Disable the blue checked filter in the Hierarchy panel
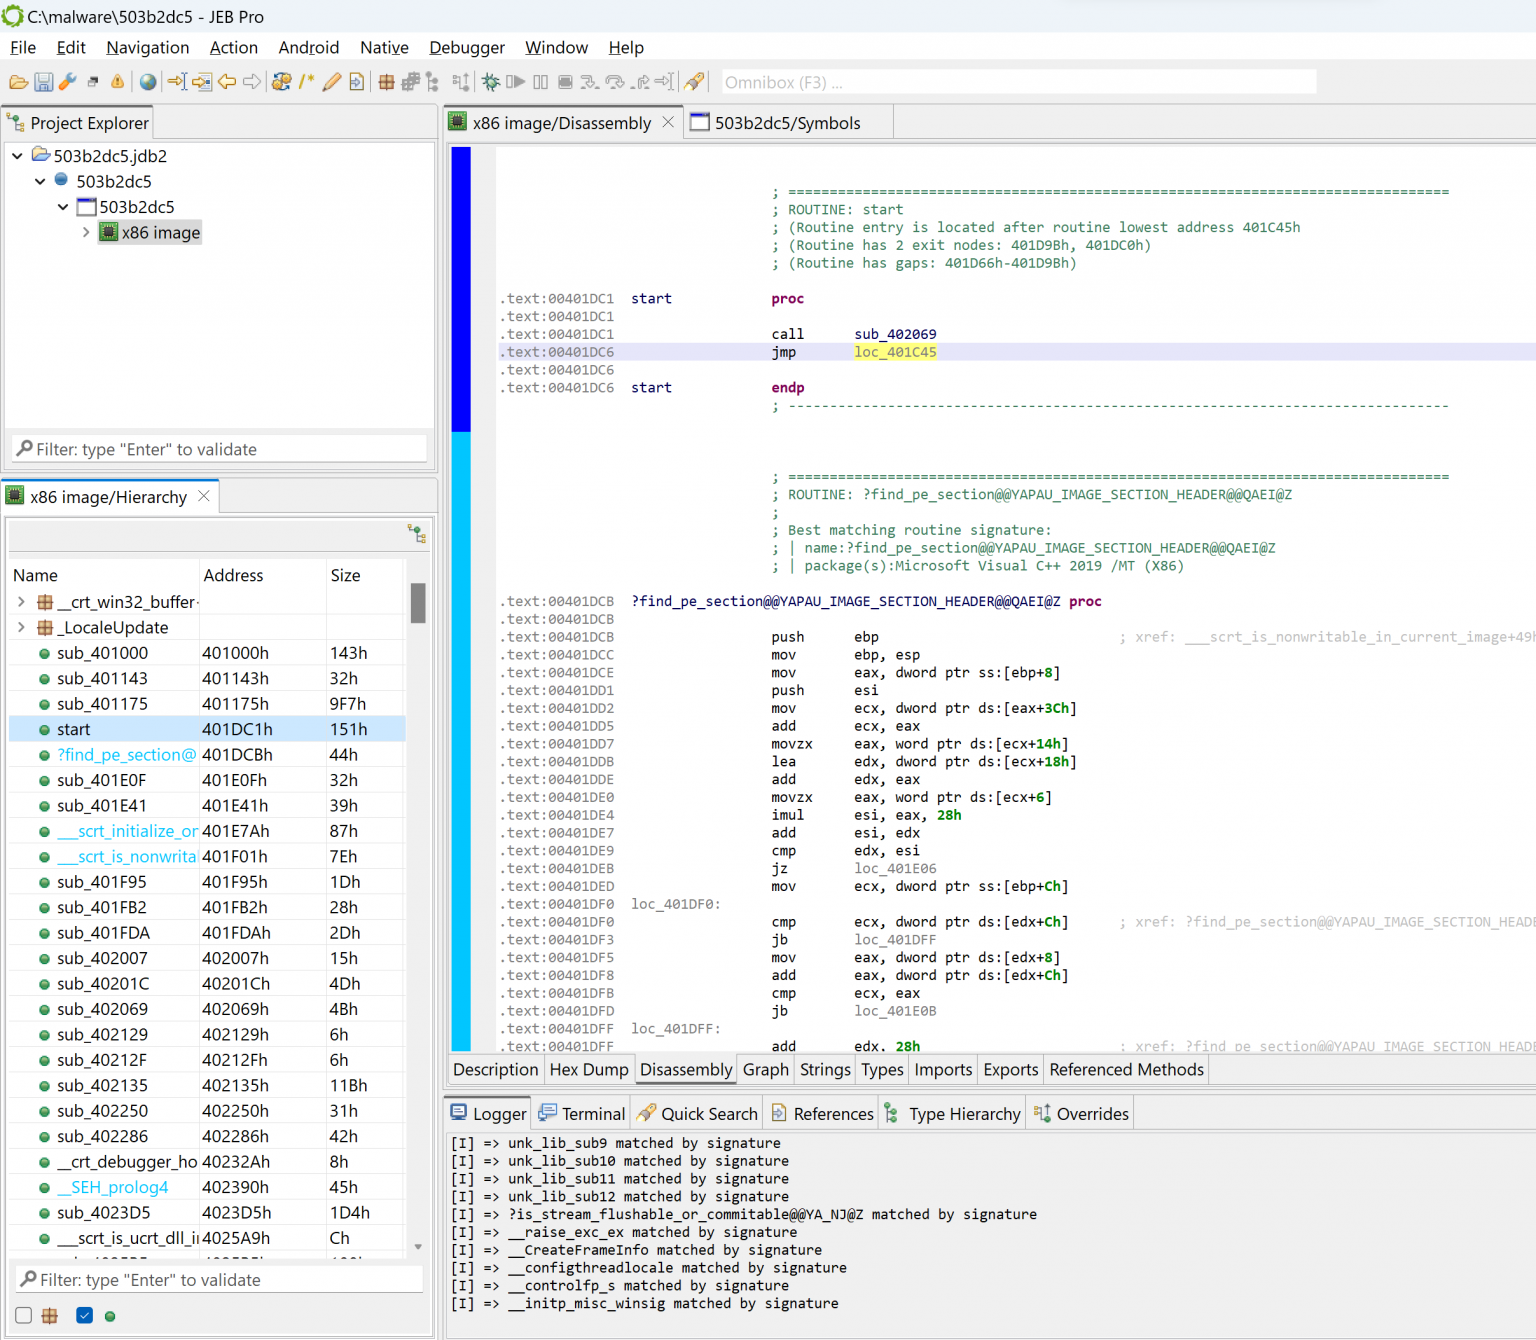The width and height of the screenshot is (1536, 1340). click(84, 1316)
